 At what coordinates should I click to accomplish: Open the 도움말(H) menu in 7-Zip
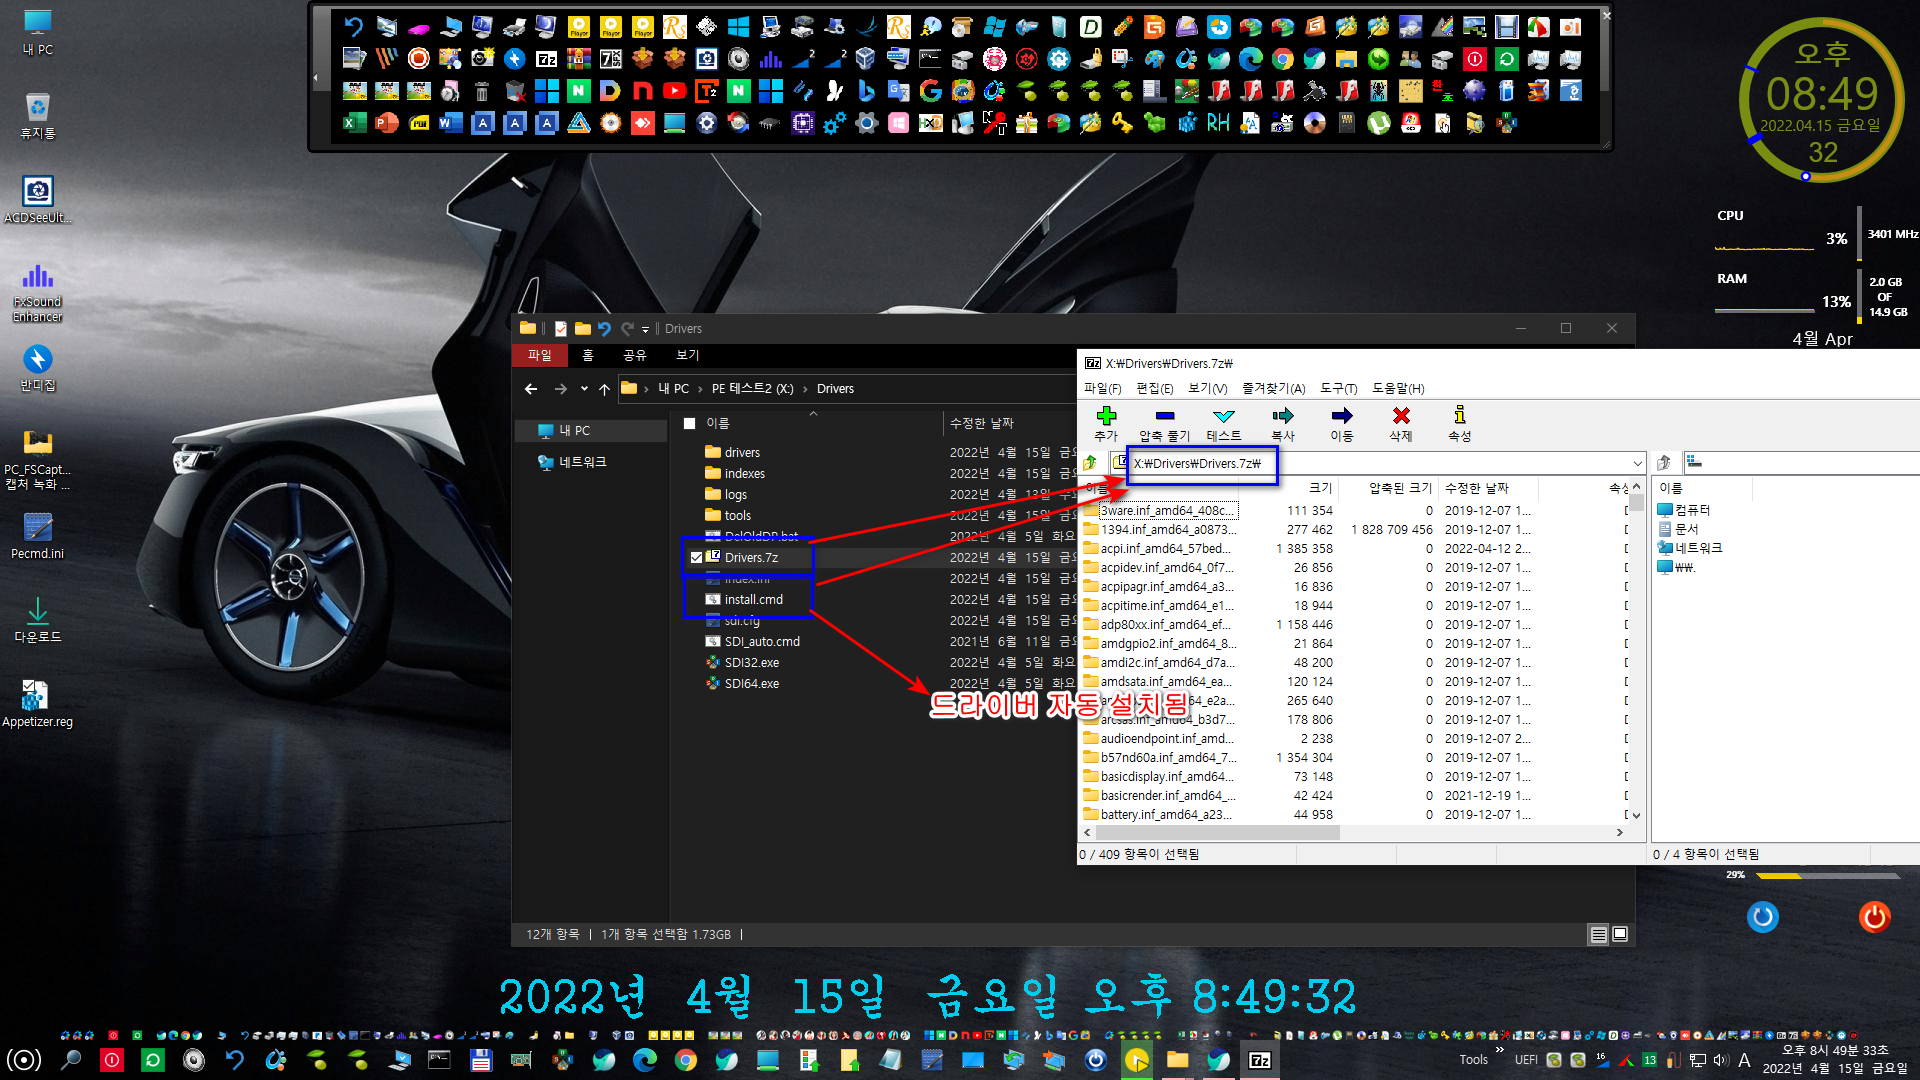point(1398,388)
